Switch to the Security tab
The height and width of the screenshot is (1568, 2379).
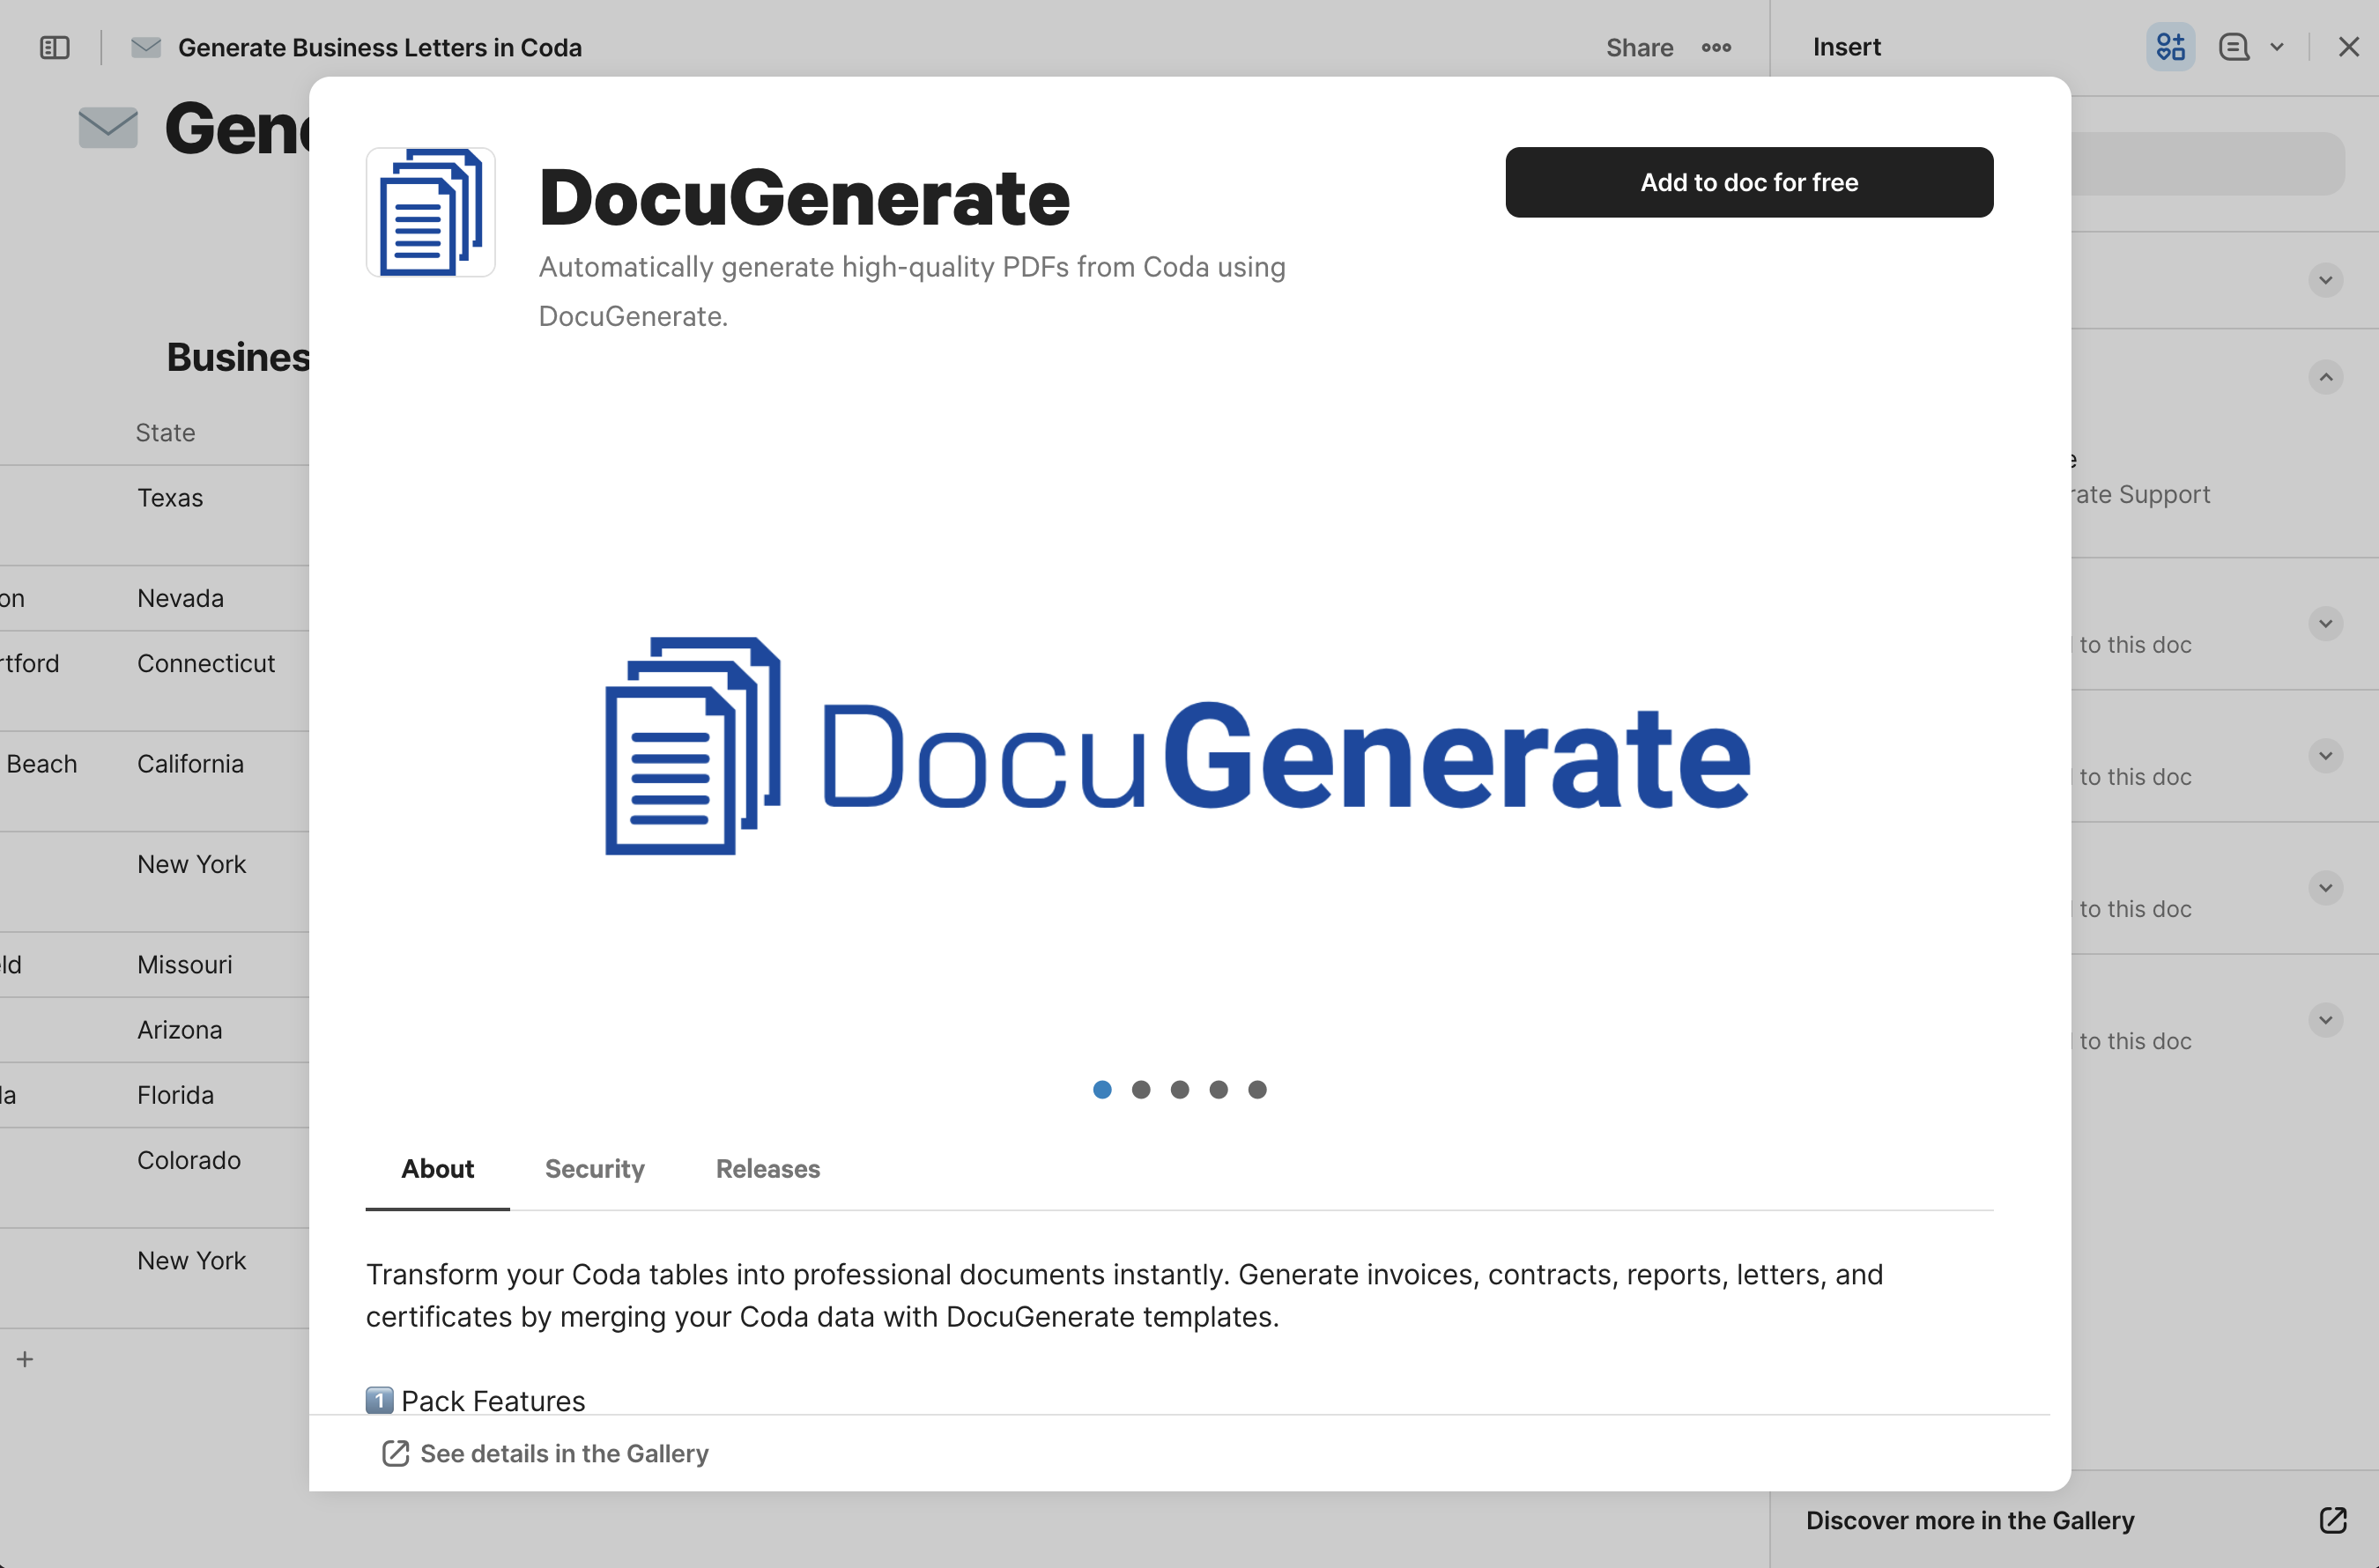(x=594, y=1168)
